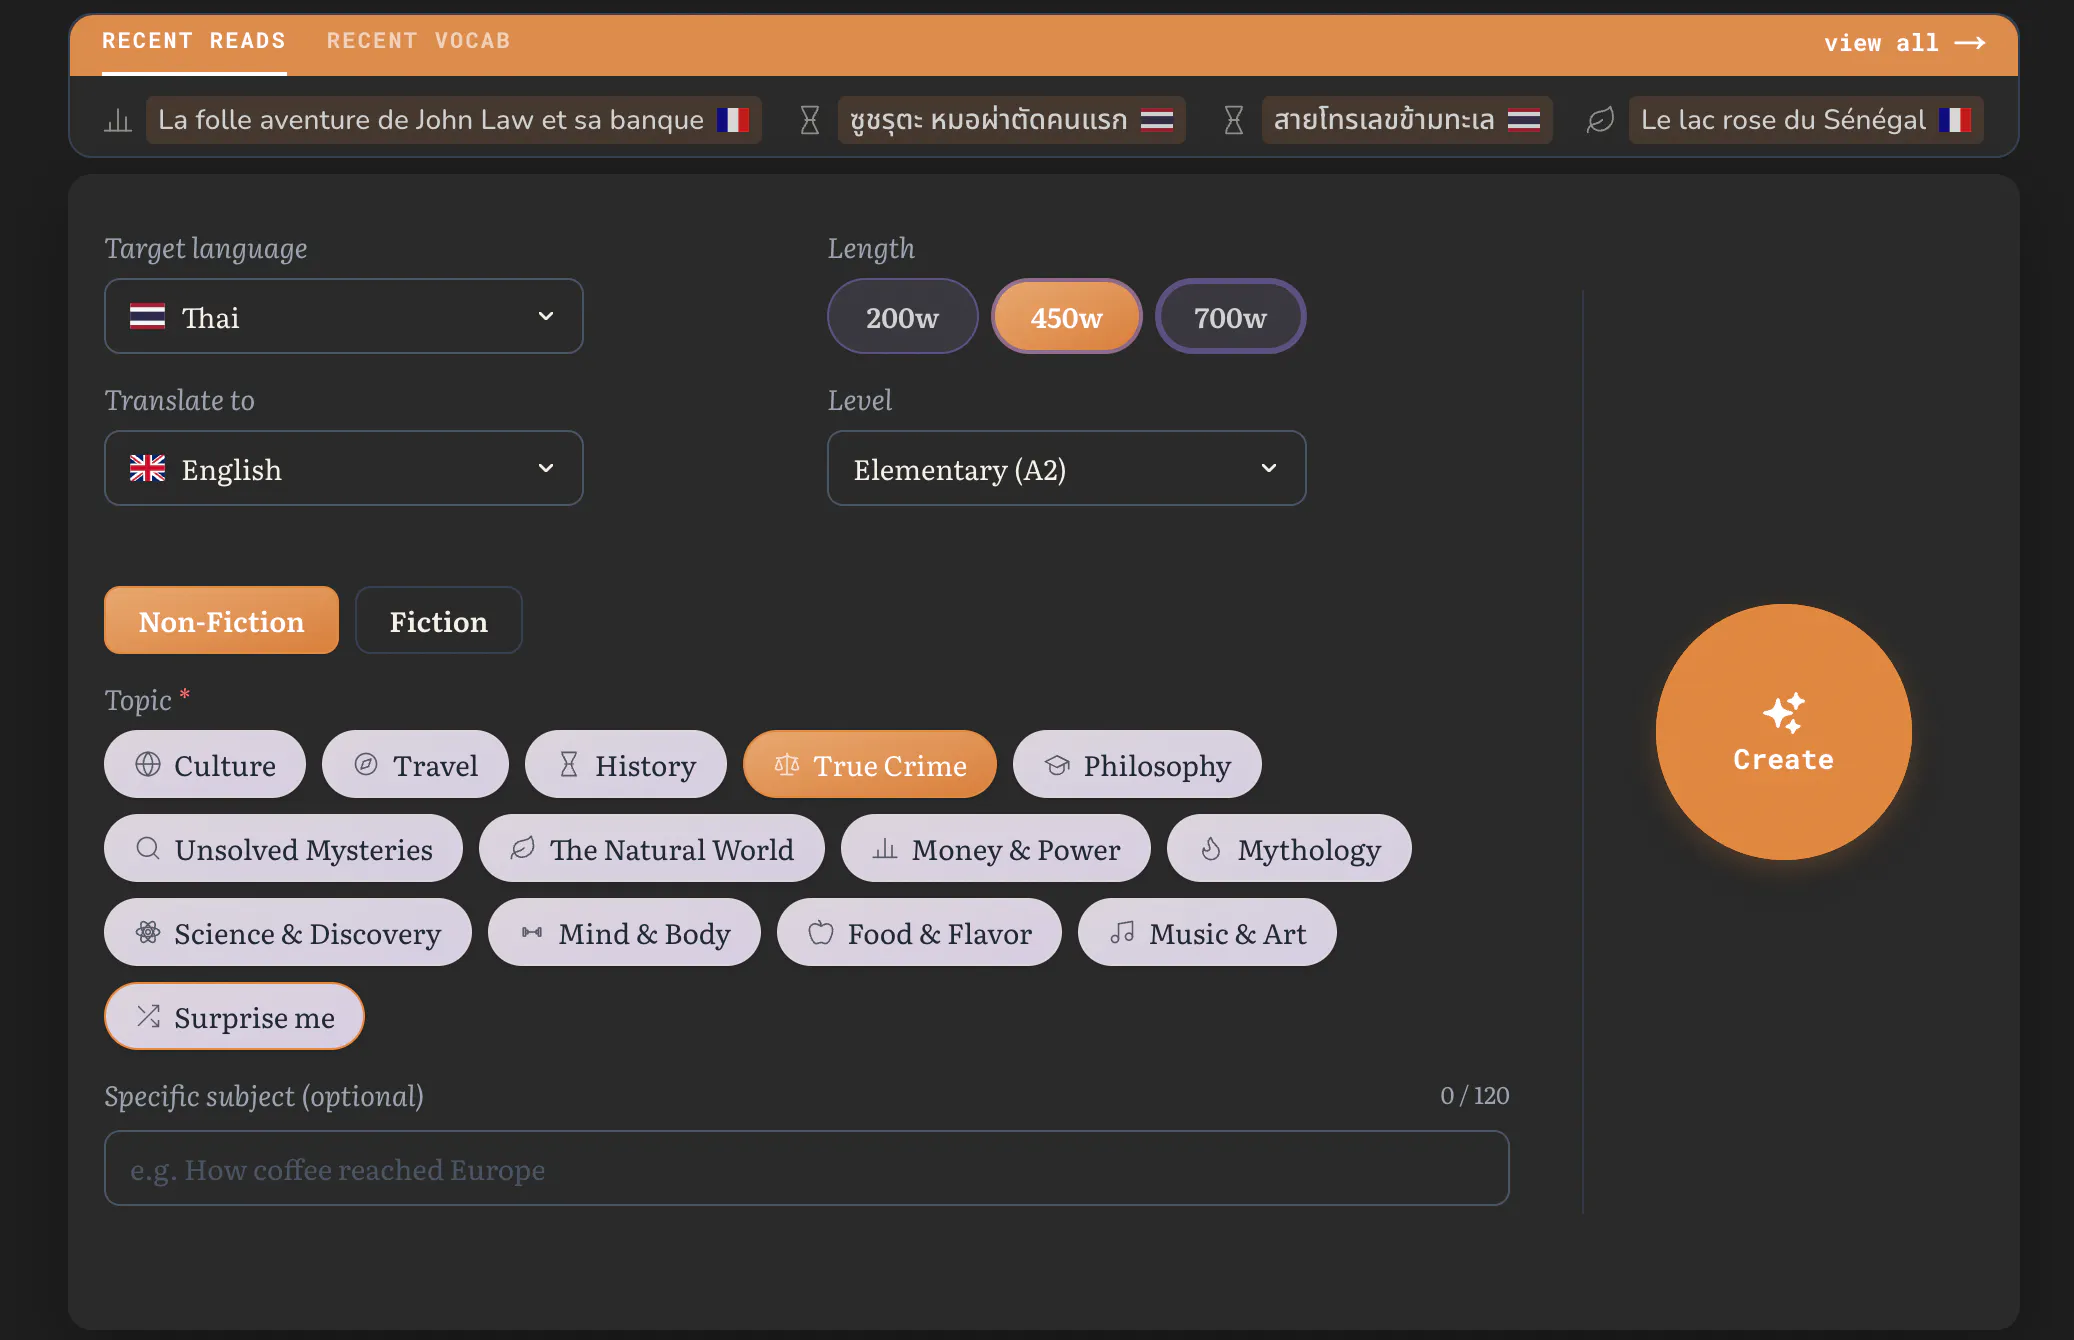The height and width of the screenshot is (1340, 2074).
Task: Select Science & Discovery topic
Action: 288,932
